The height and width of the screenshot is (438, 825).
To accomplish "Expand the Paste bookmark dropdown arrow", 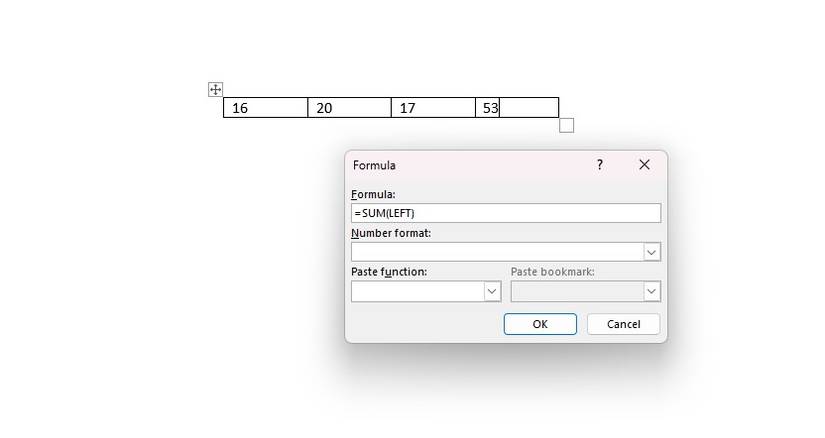I will (x=652, y=291).
